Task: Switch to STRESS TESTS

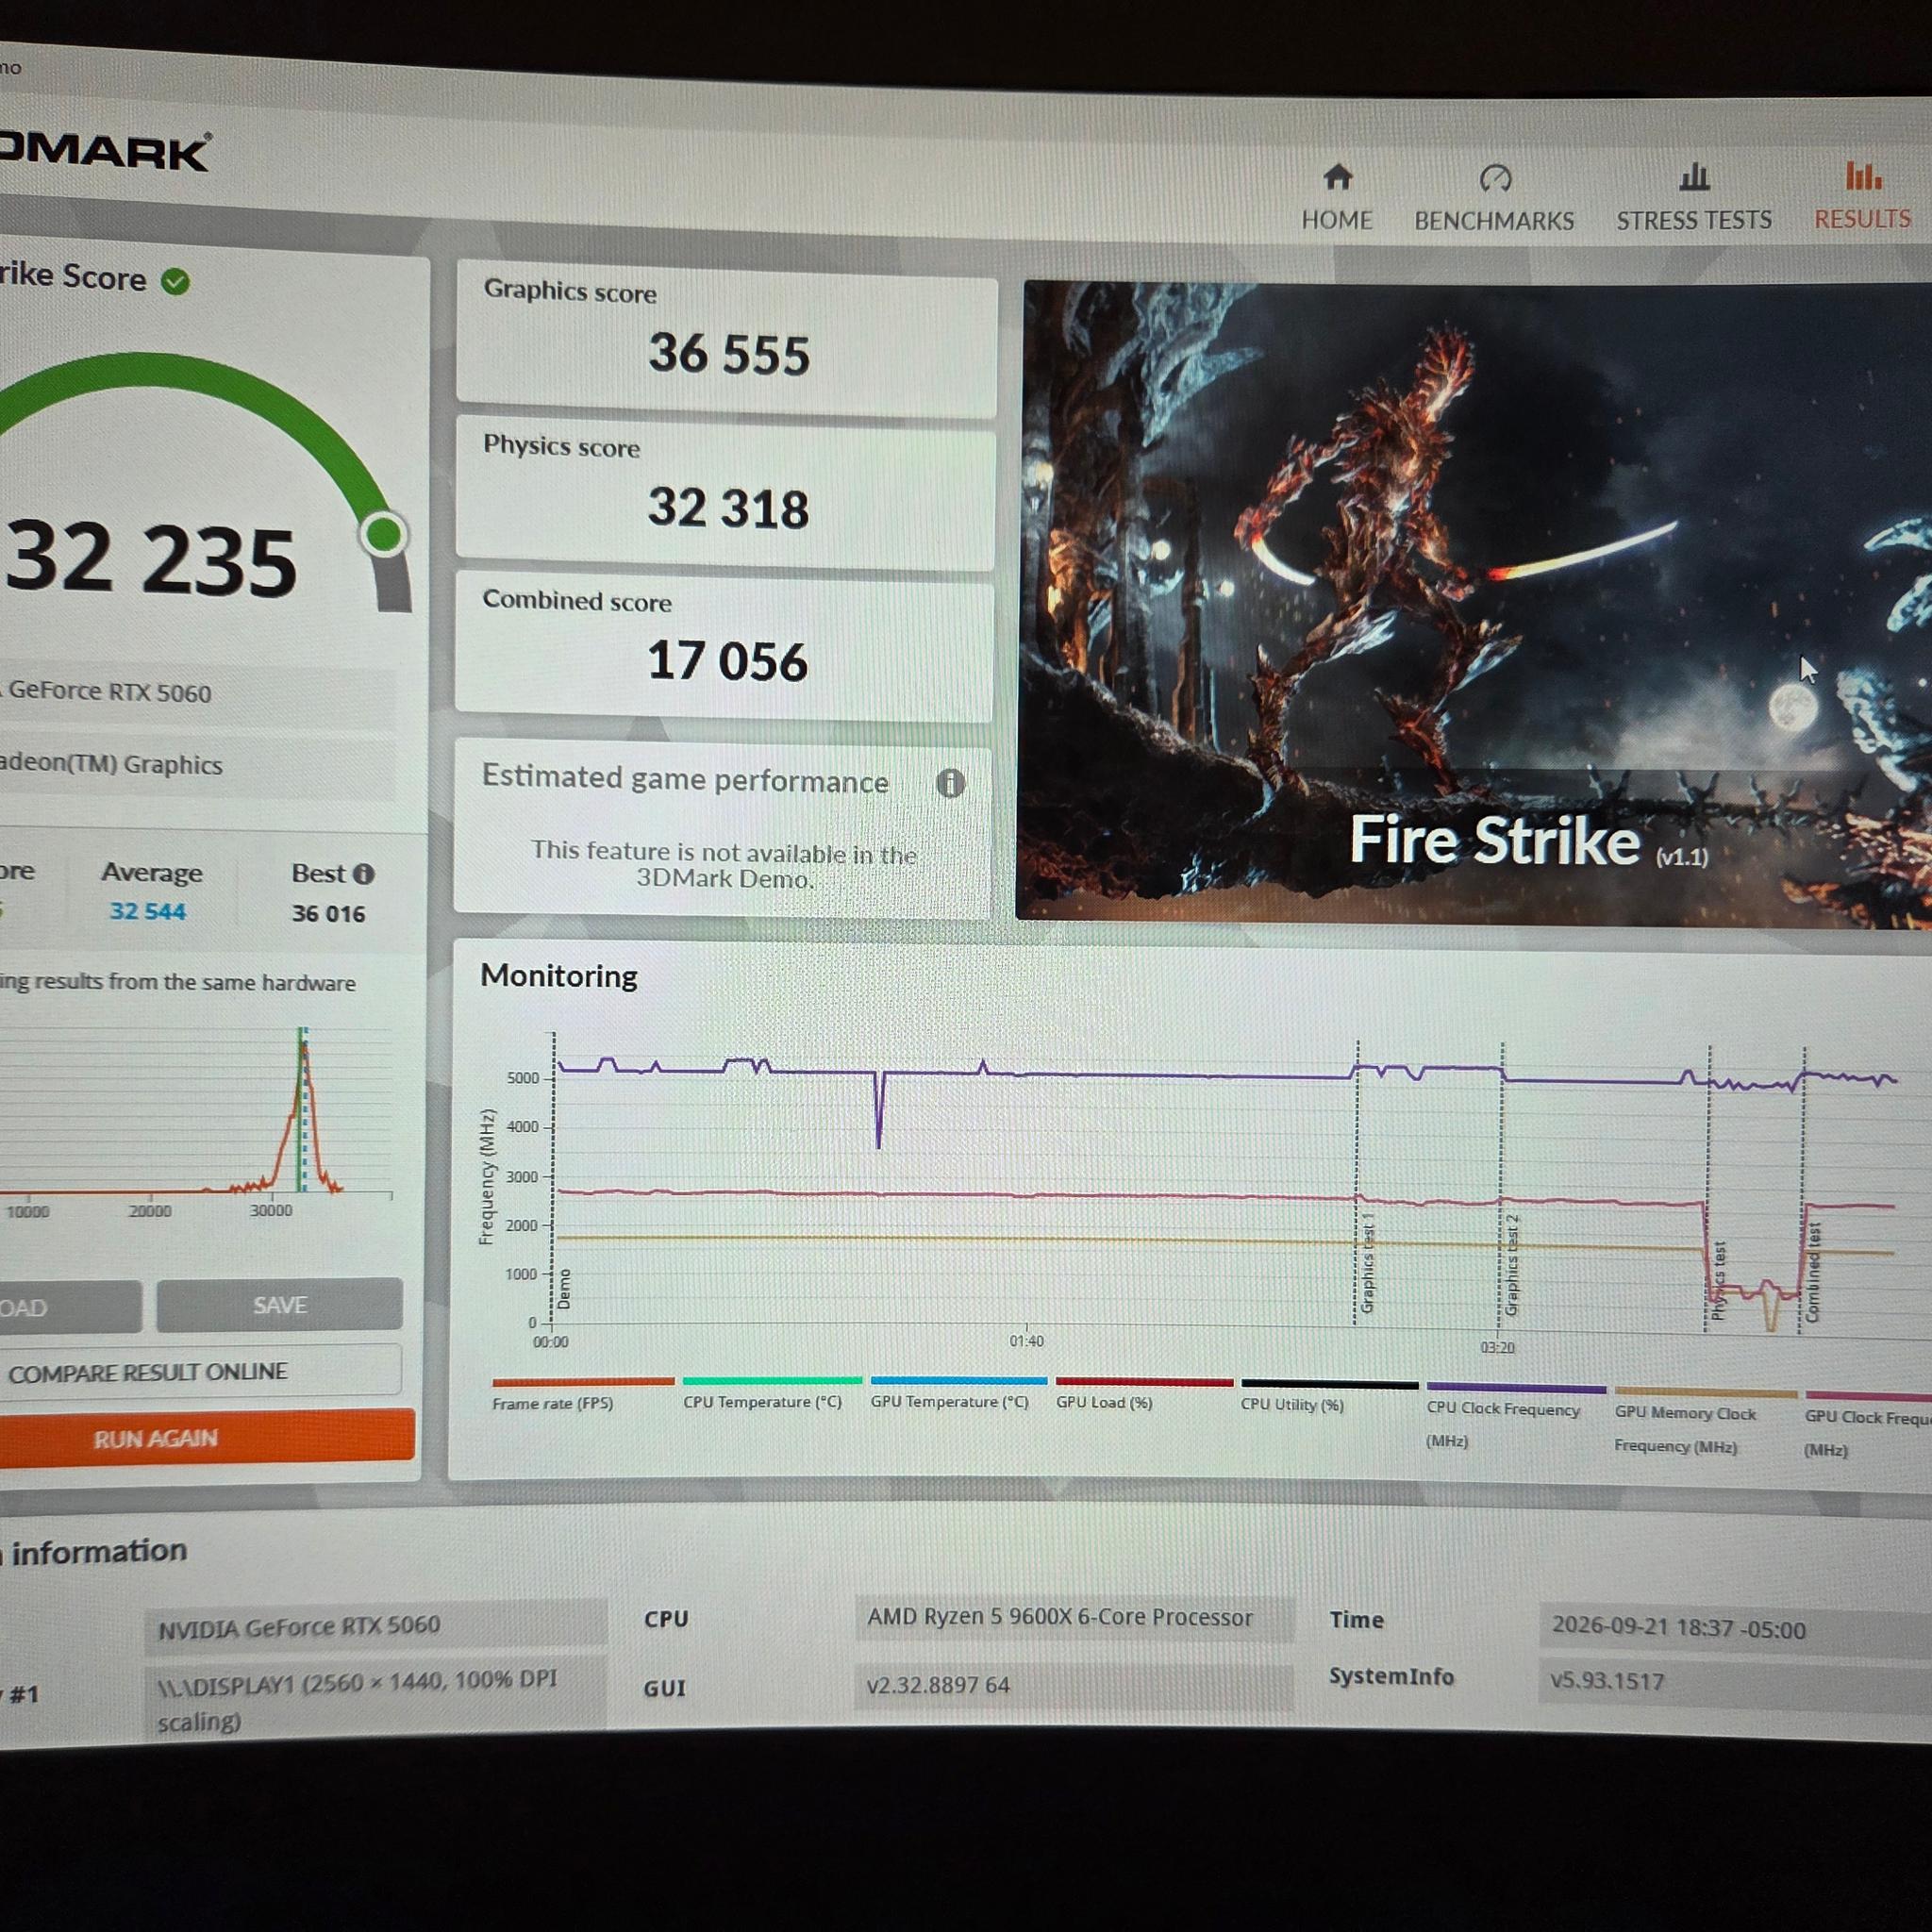Action: pyautogui.click(x=1693, y=198)
